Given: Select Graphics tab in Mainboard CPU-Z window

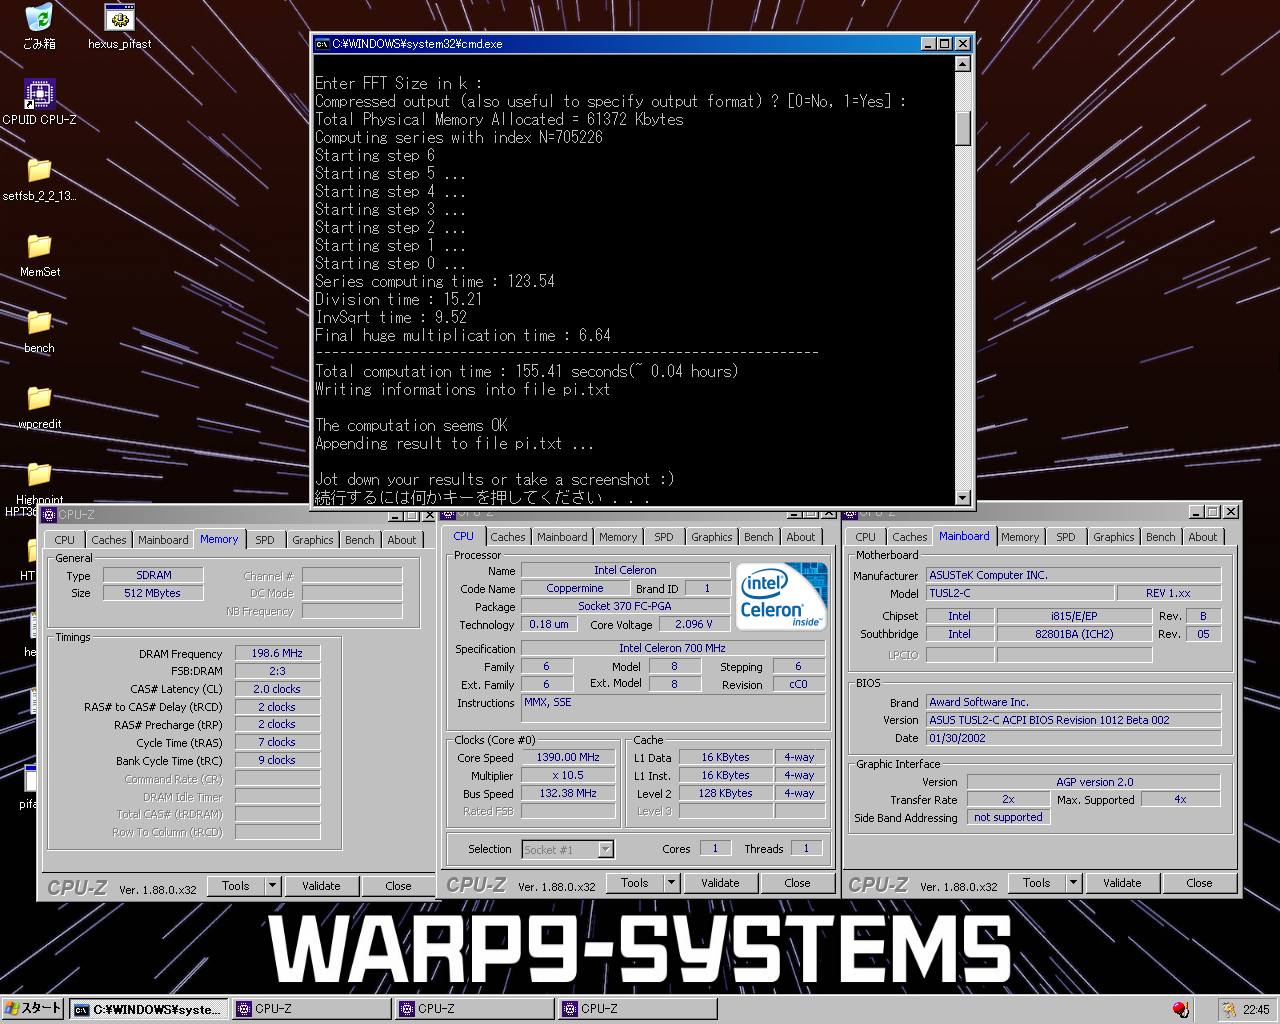Looking at the screenshot, I should [x=1114, y=537].
